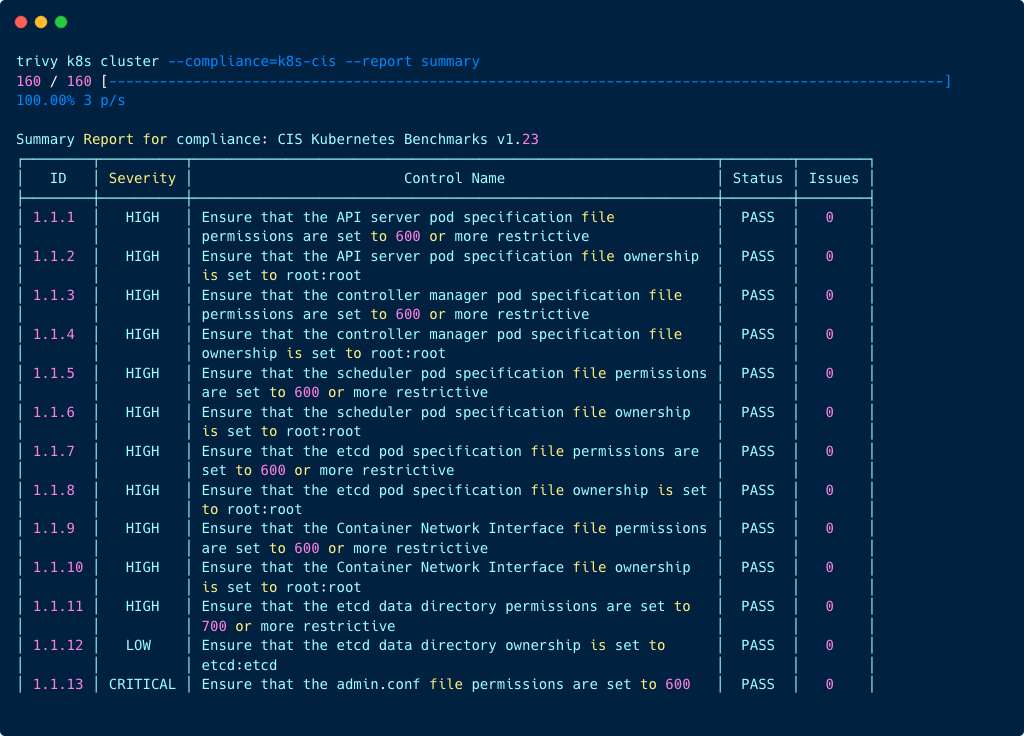Click the LOW severity cell
Image resolution: width=1024 pixels, height=736 pixels.
tap(138, 645)
